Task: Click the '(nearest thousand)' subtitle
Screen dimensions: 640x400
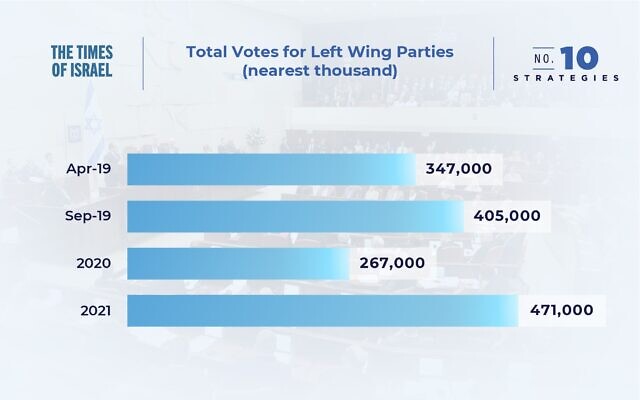Action: (x=320, y=70)
